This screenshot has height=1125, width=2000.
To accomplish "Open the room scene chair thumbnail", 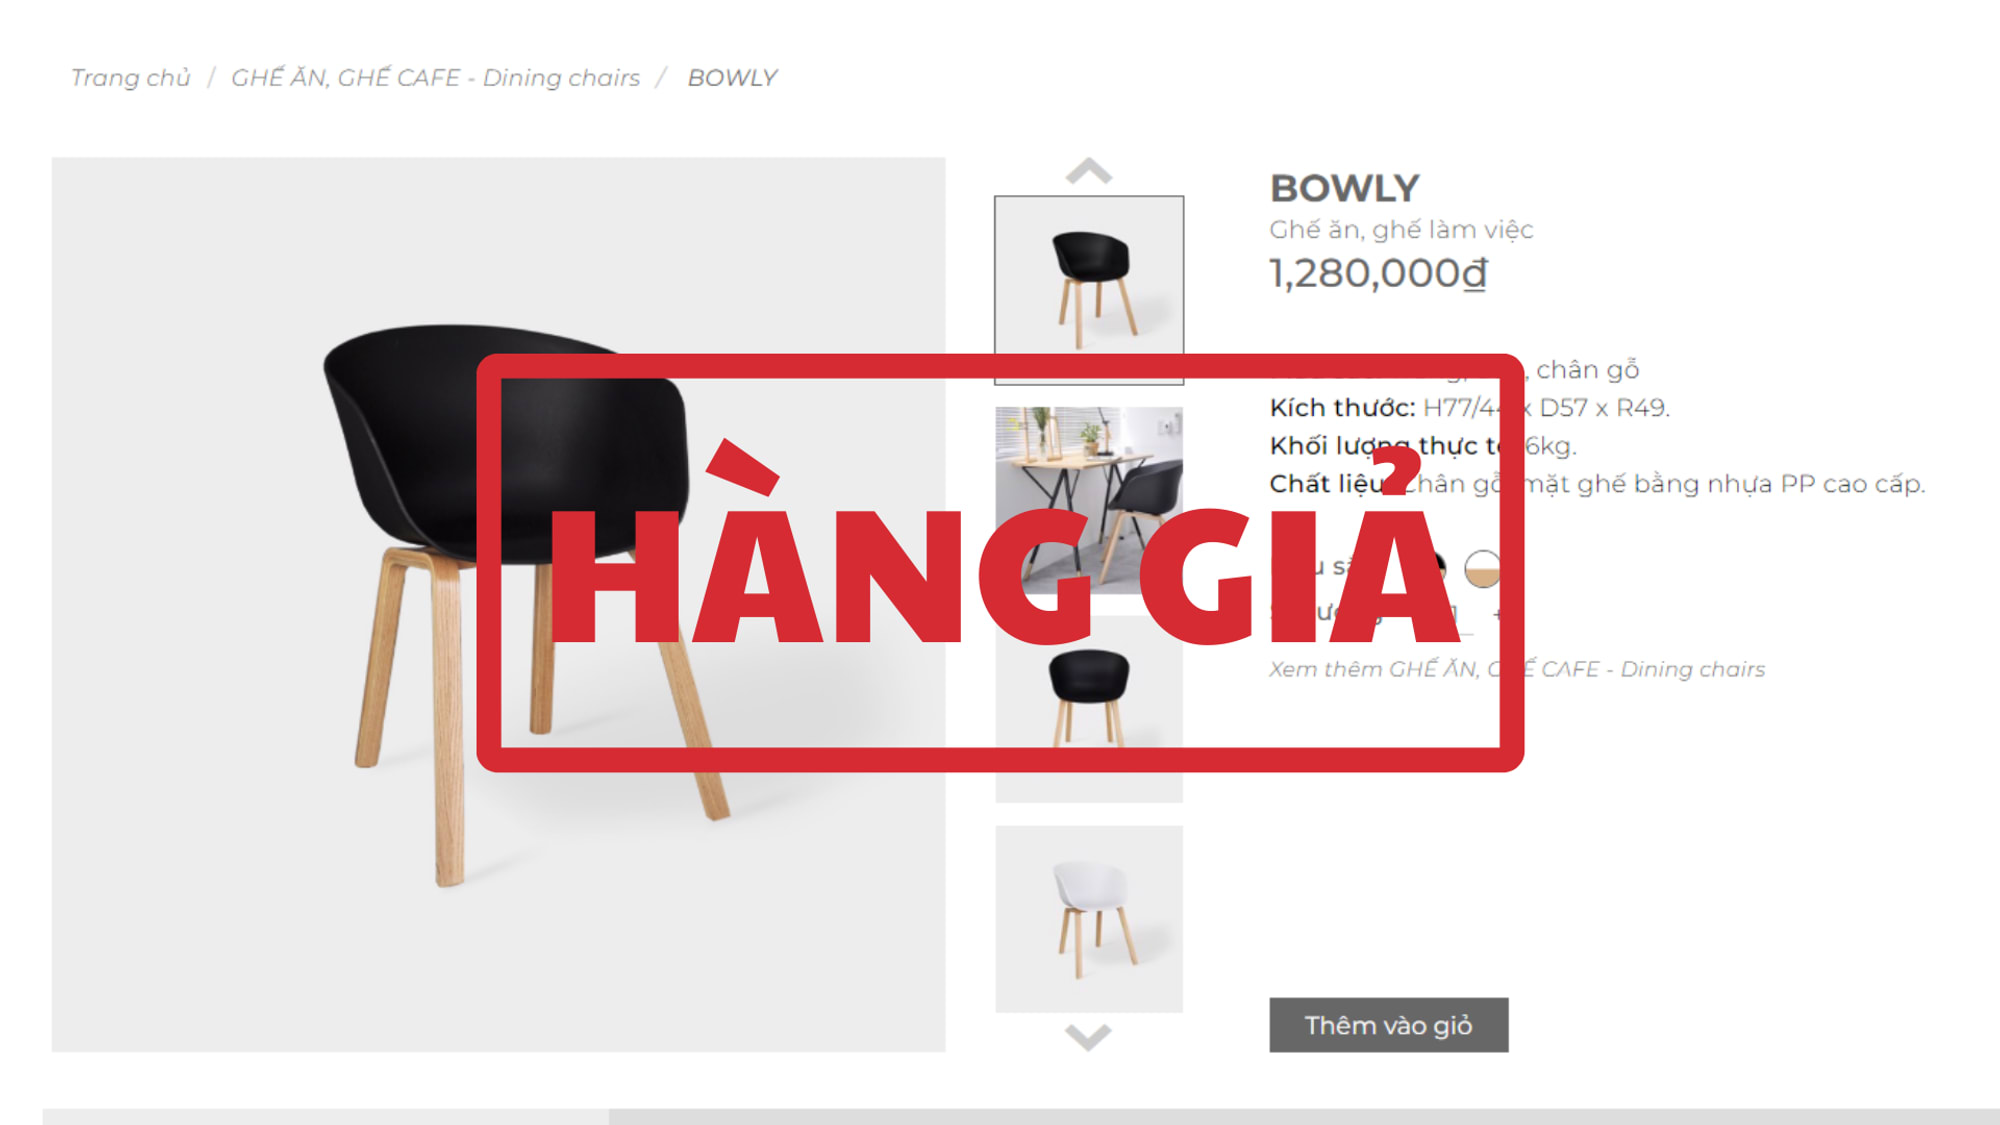I will coord(1089,499).
